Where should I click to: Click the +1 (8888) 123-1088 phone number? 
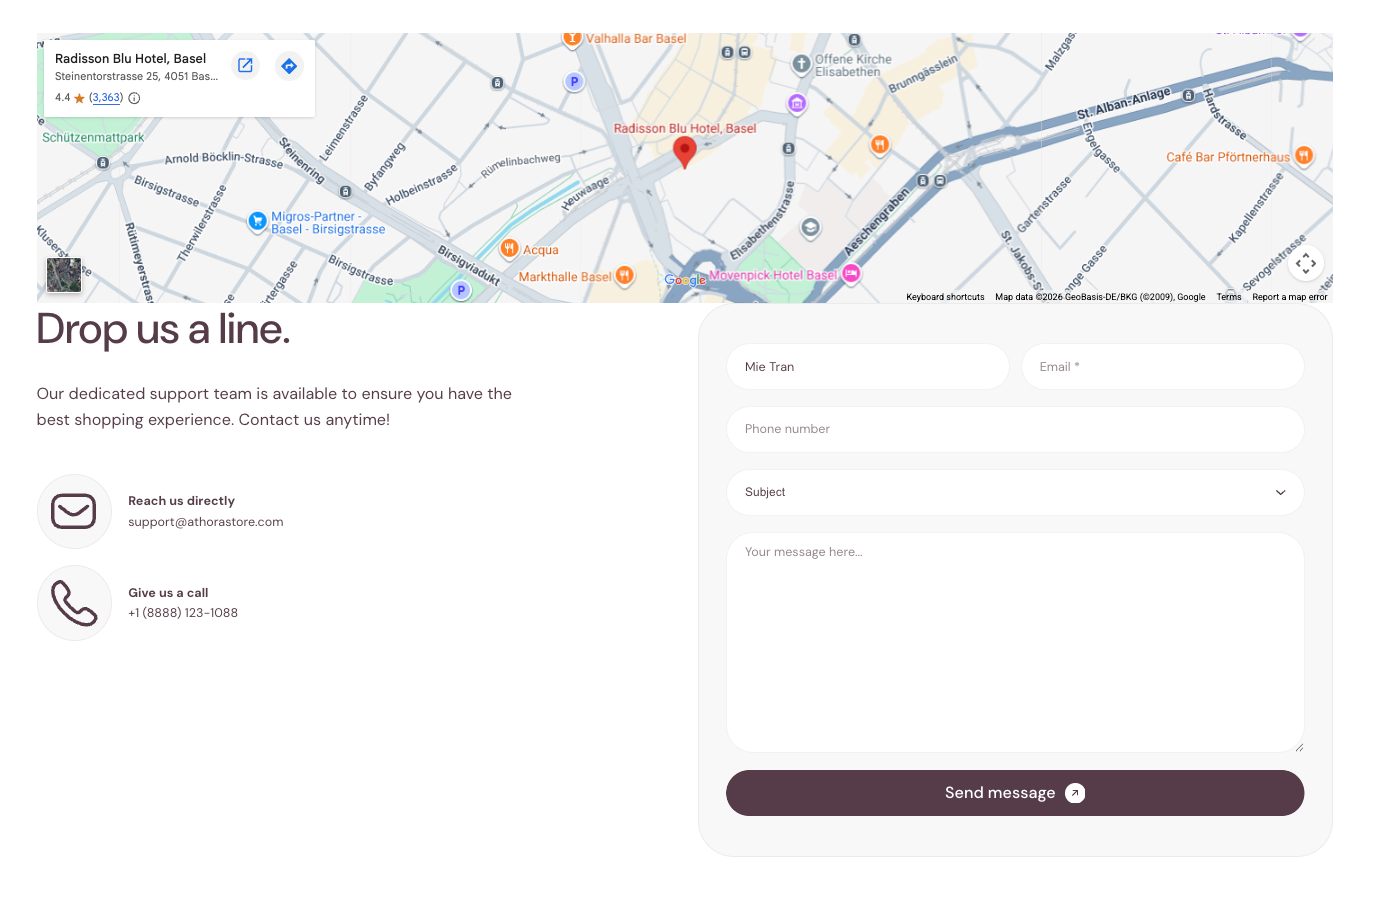[x=183, y=613]
